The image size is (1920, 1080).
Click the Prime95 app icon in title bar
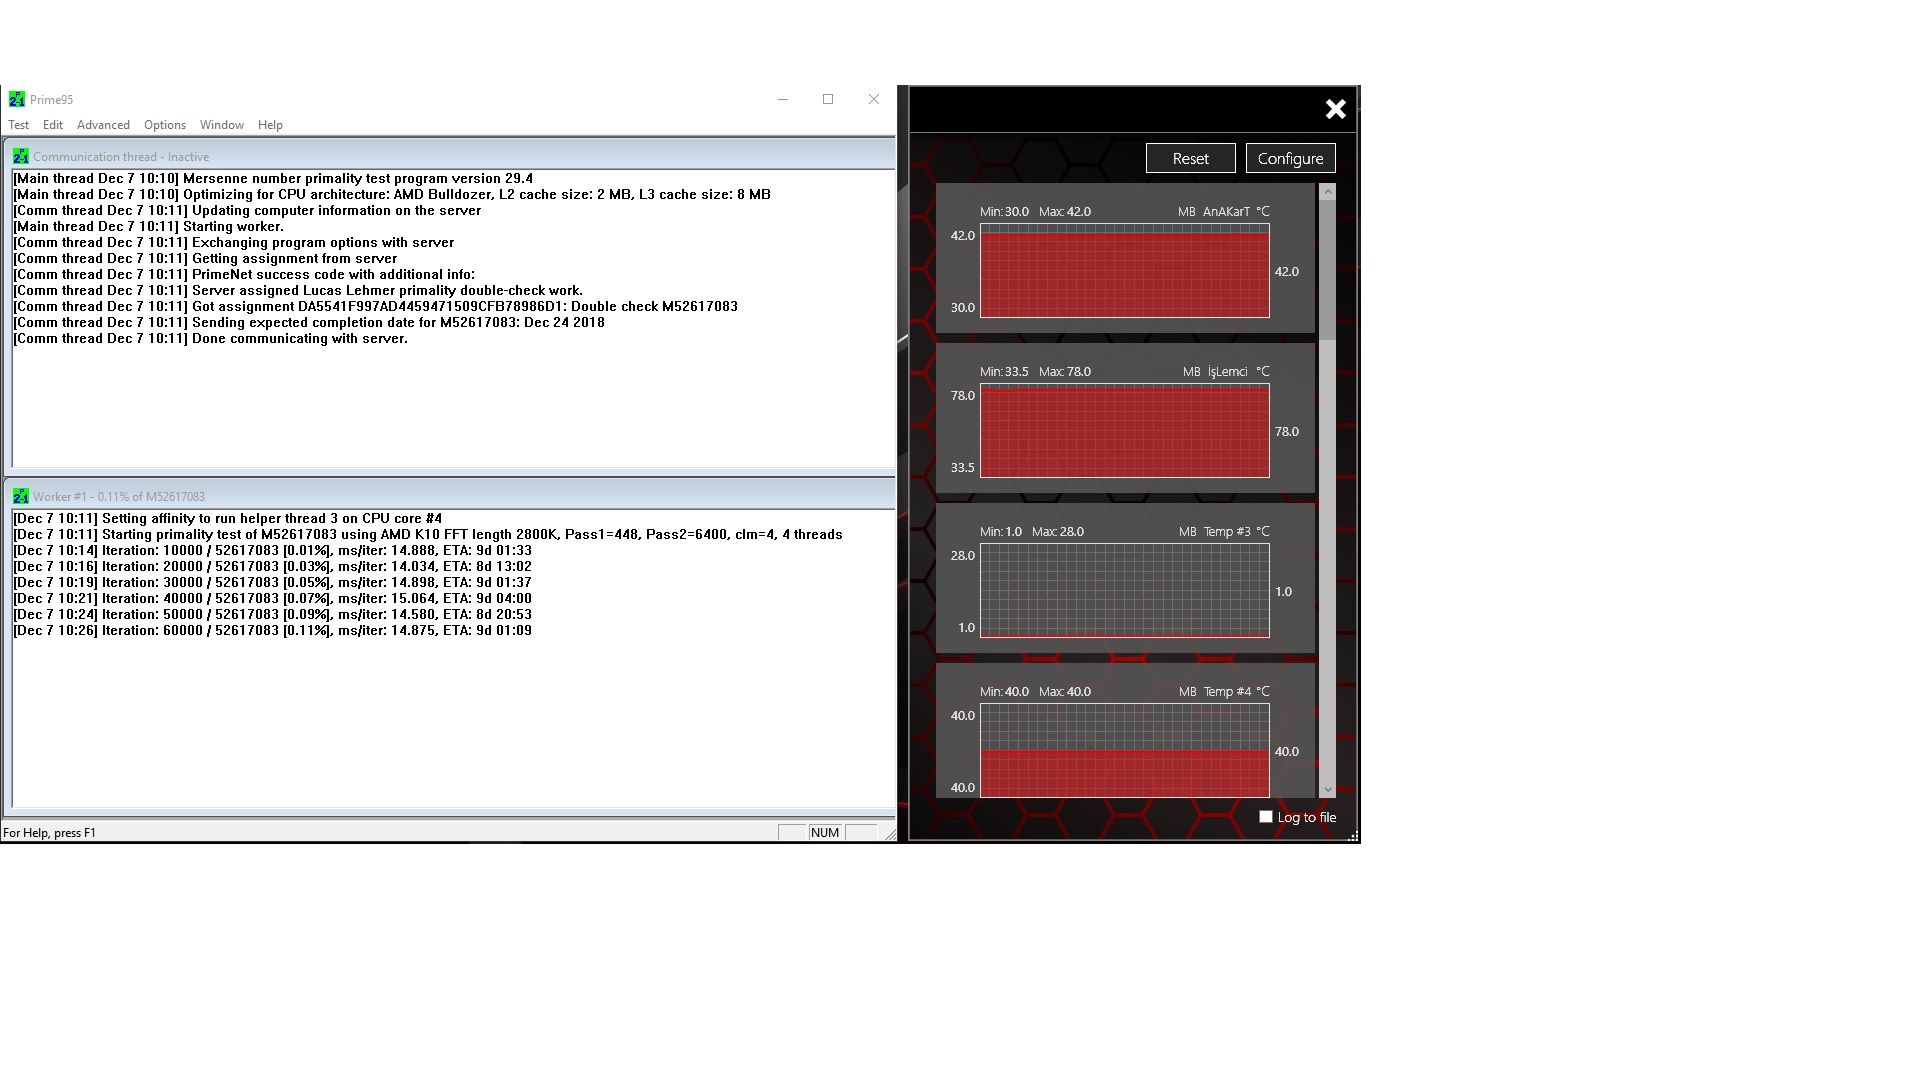coord(16,99)
